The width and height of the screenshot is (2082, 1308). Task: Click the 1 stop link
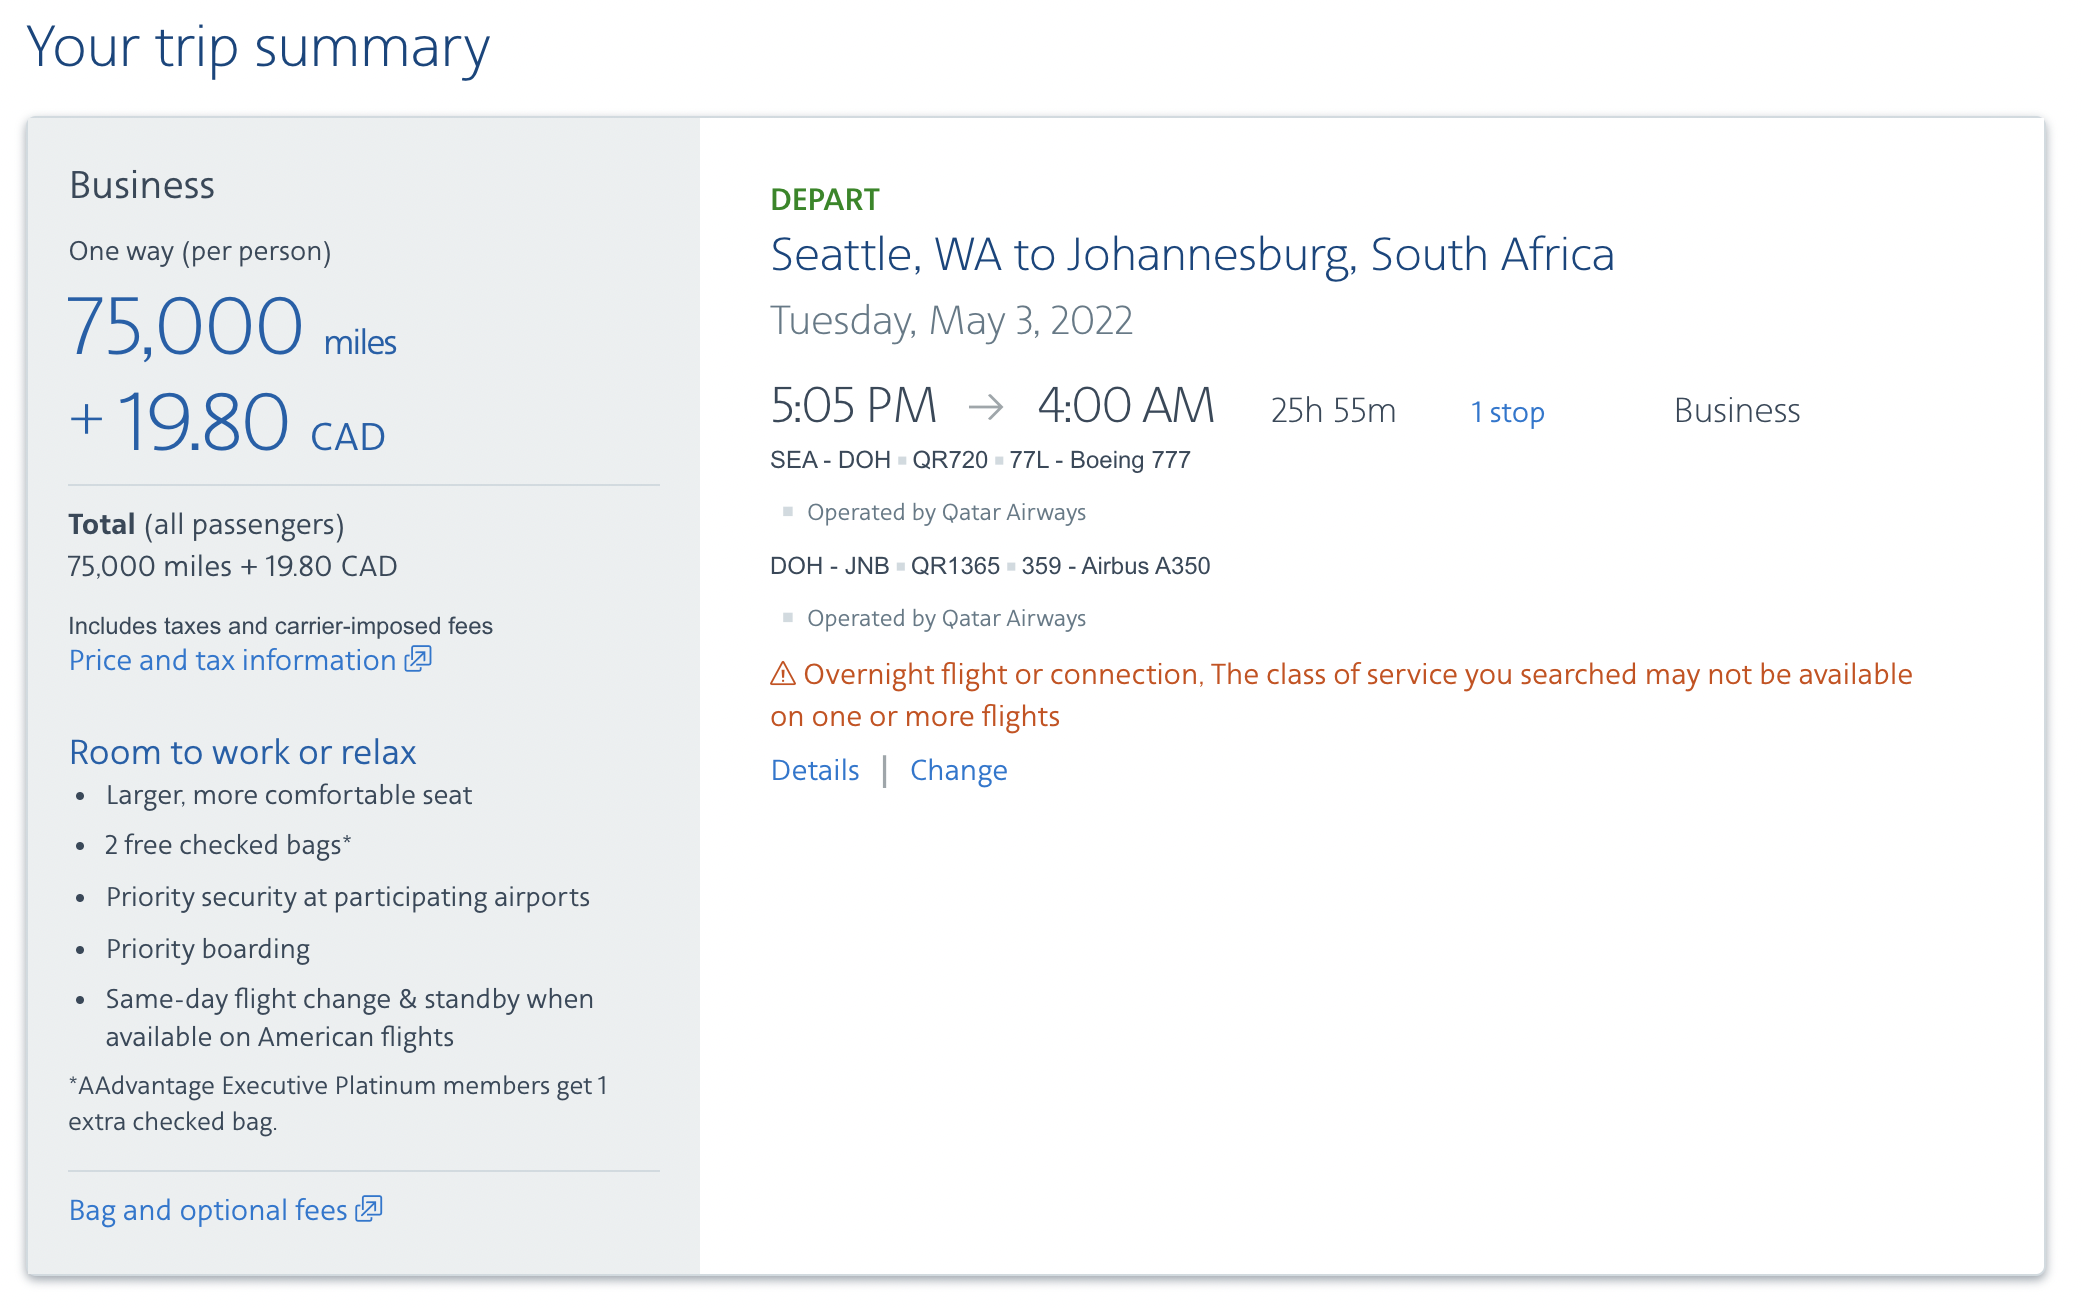click(x=1507, y=411)
